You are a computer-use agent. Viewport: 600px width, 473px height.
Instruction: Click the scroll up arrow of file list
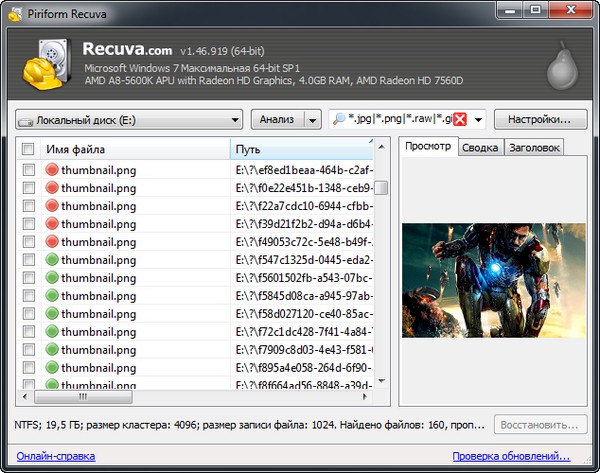point(381,147)
